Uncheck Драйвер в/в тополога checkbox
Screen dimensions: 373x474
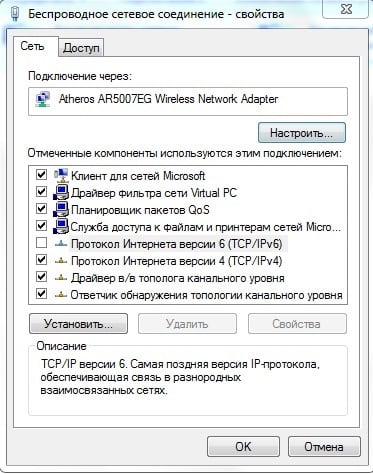tap(41, 277)
